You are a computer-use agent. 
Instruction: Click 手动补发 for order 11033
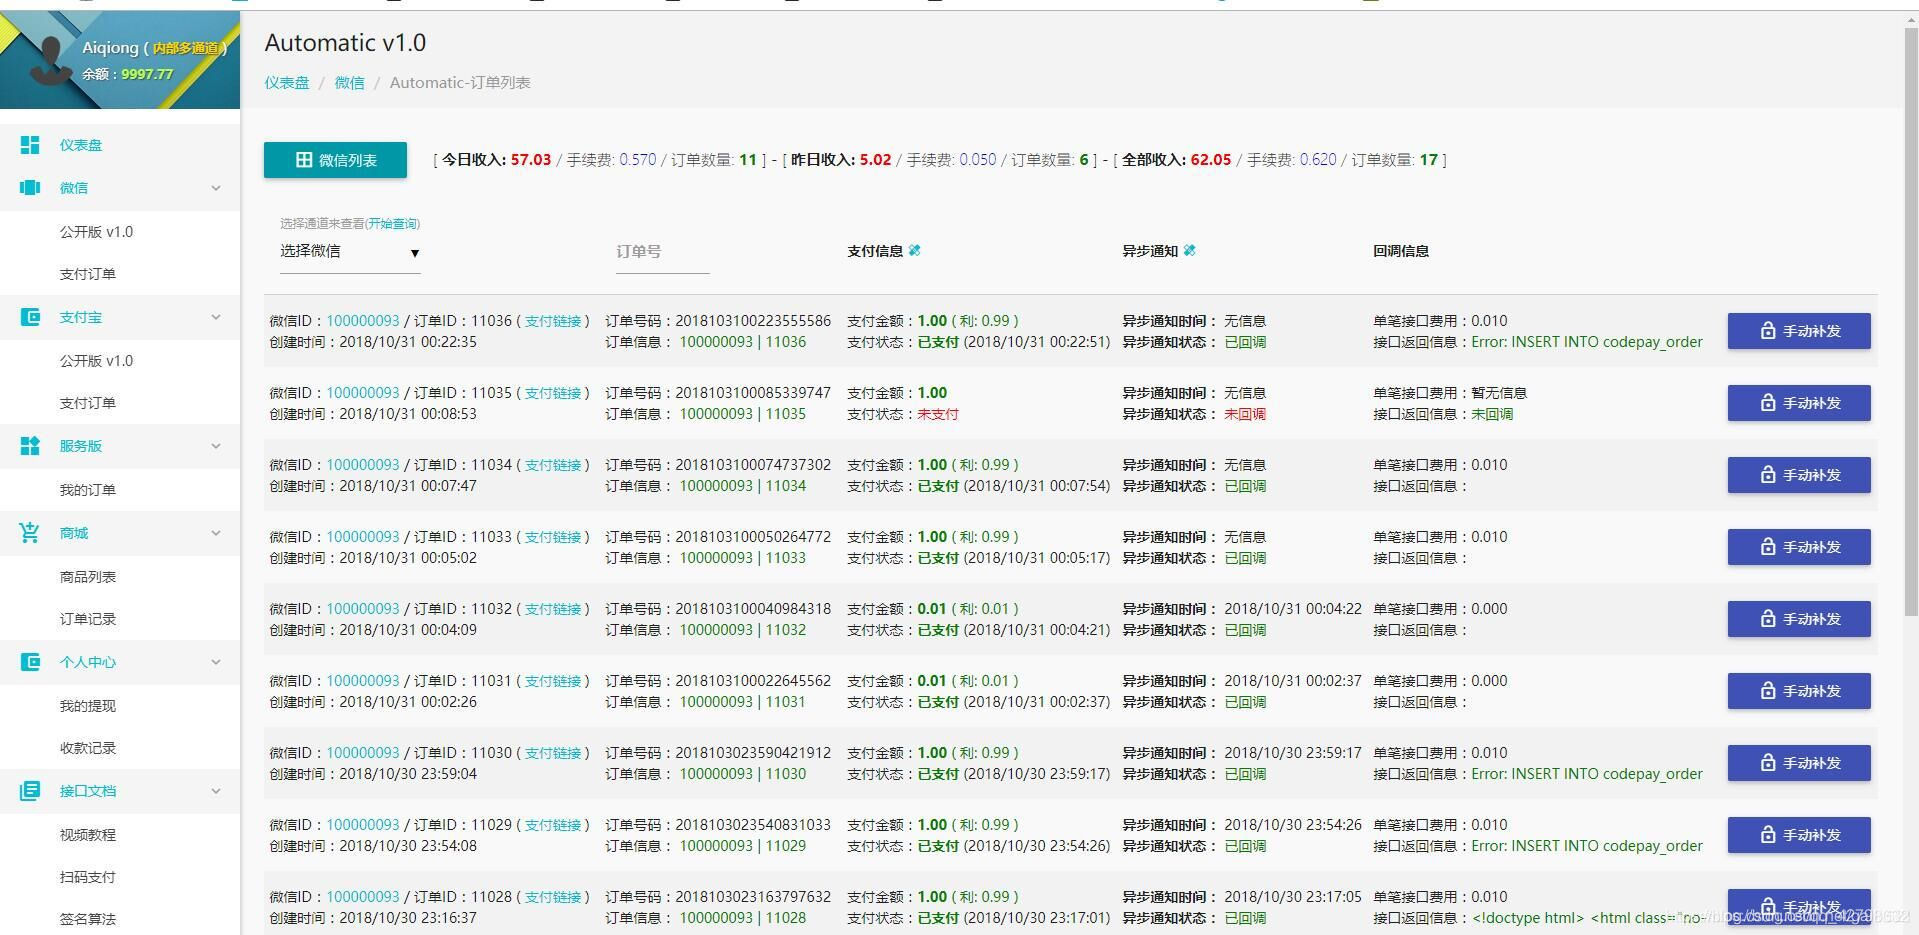click(x=1799, y=547)
